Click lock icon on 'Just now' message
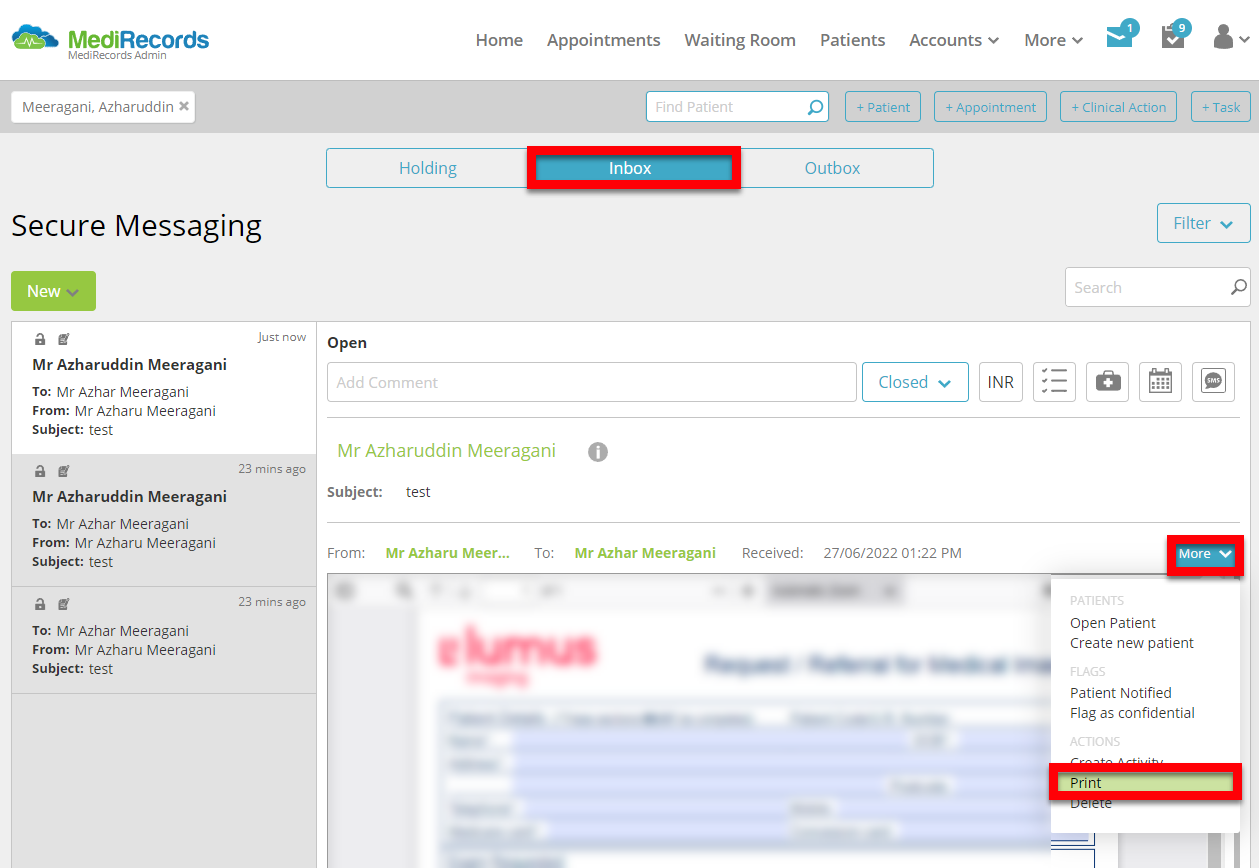 click(40, 339)
